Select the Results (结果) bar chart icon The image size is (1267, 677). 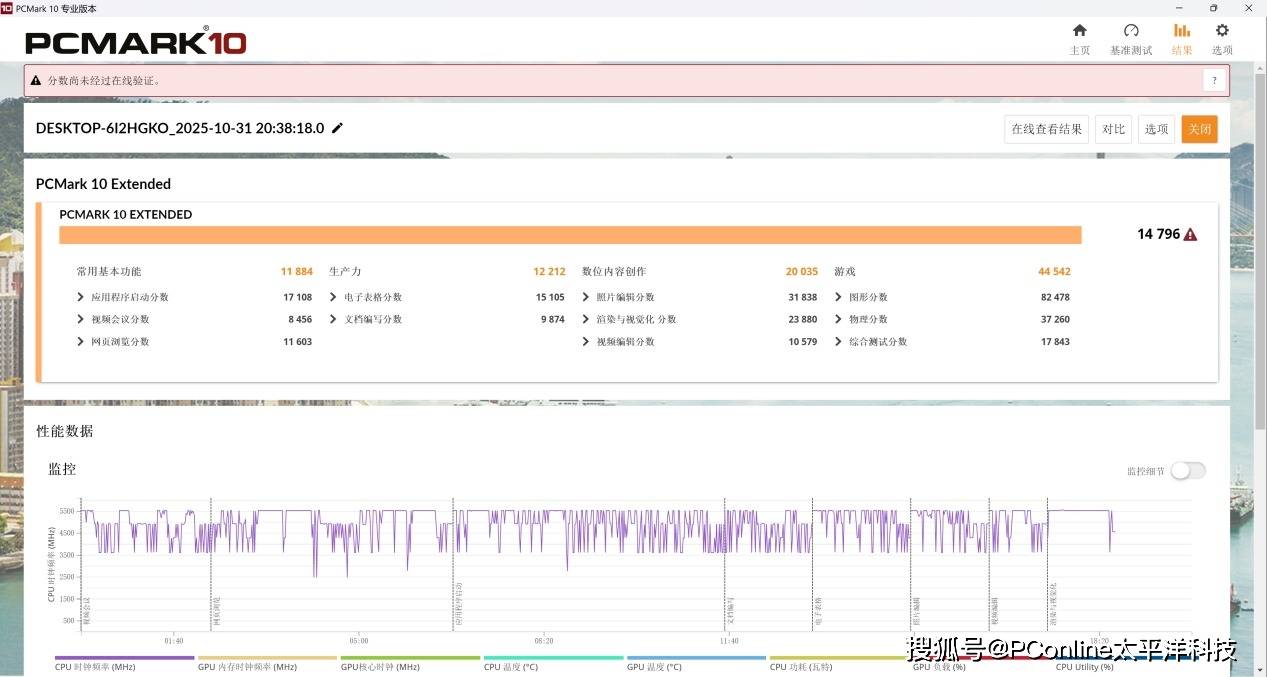(x=1181, y=31)
